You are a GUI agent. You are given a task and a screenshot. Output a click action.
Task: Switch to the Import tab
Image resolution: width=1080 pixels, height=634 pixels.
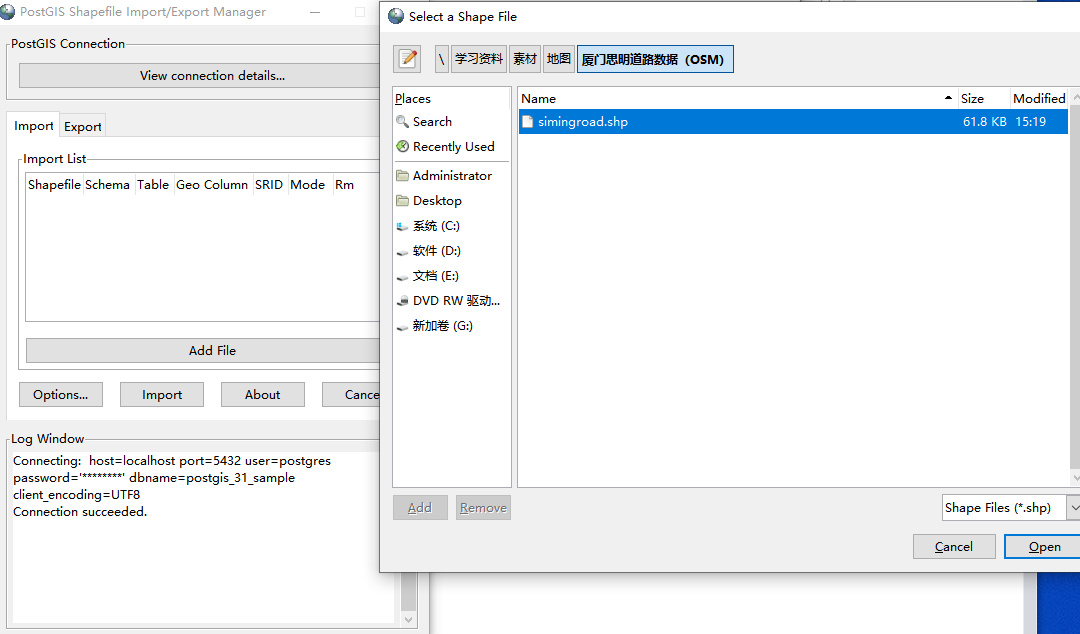pos(33,126)
